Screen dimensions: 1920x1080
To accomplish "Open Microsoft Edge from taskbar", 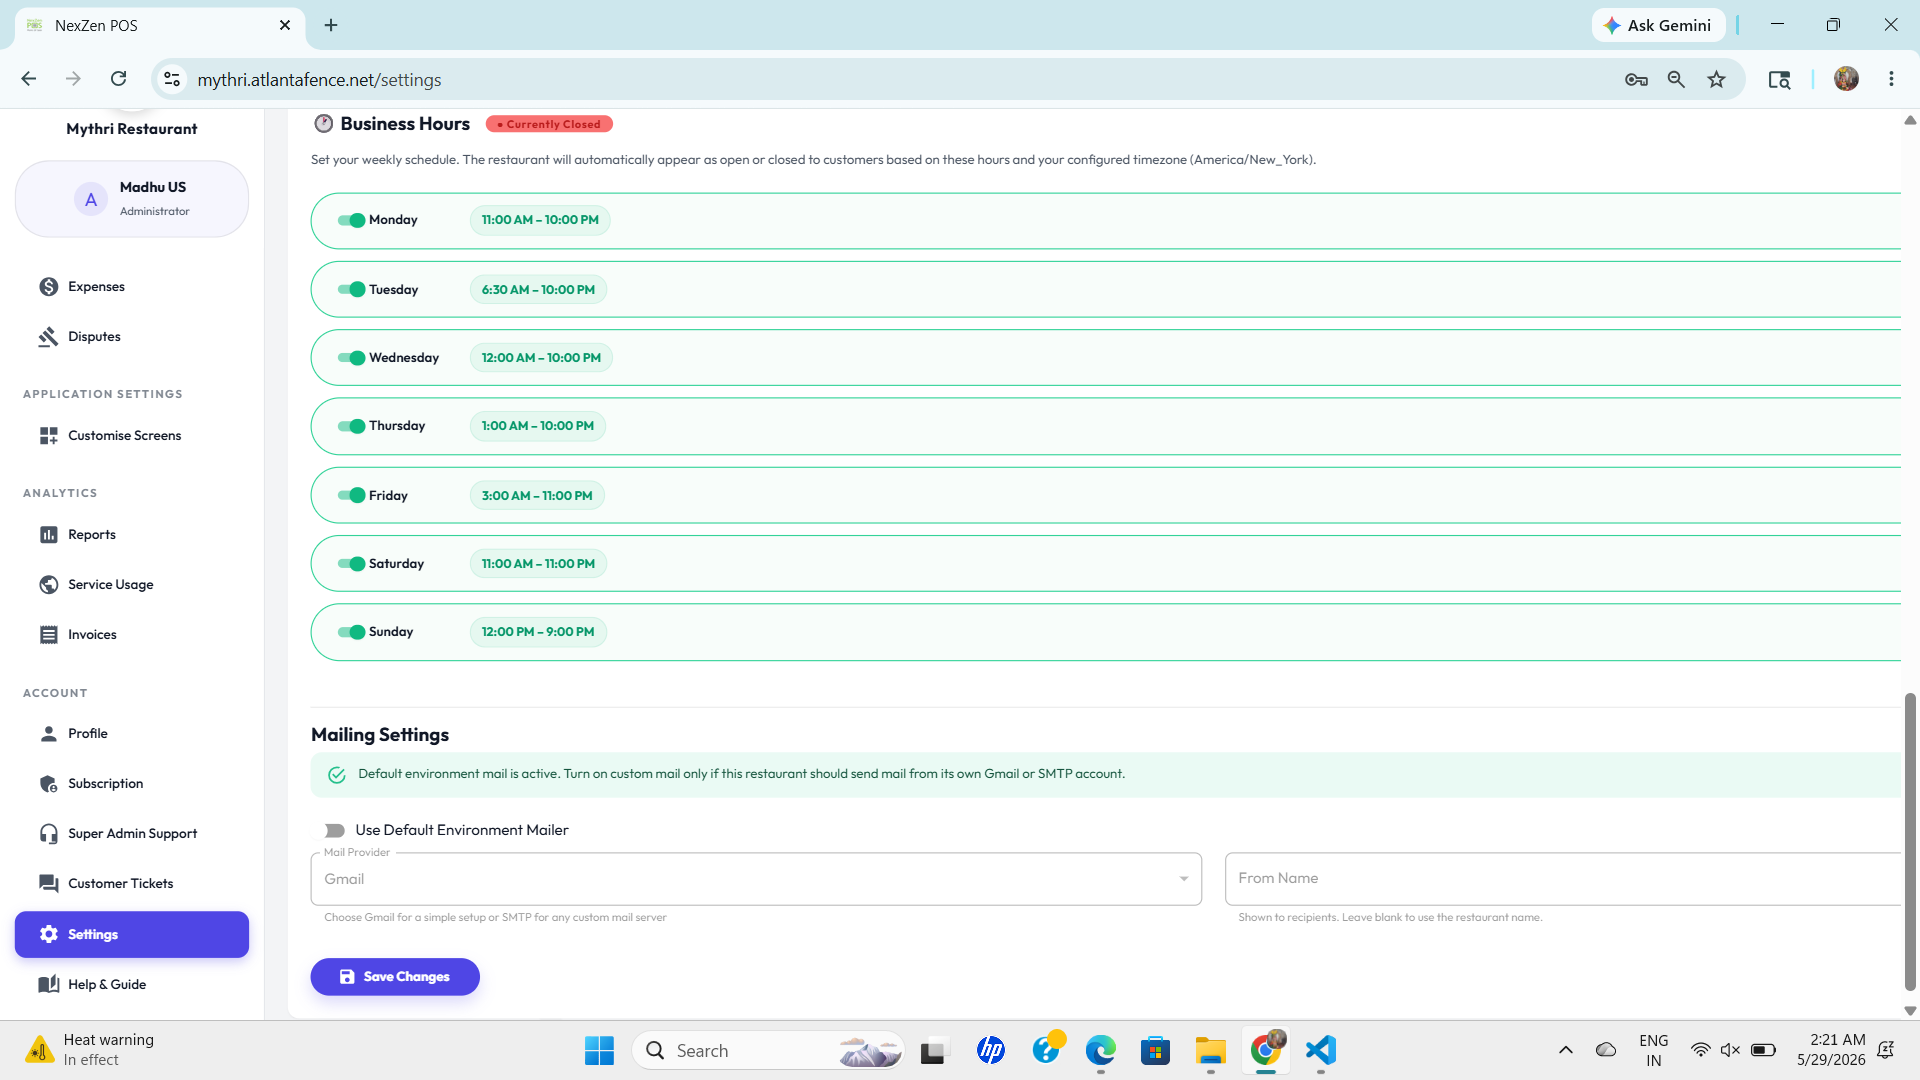I will tap(1101, 1050).
